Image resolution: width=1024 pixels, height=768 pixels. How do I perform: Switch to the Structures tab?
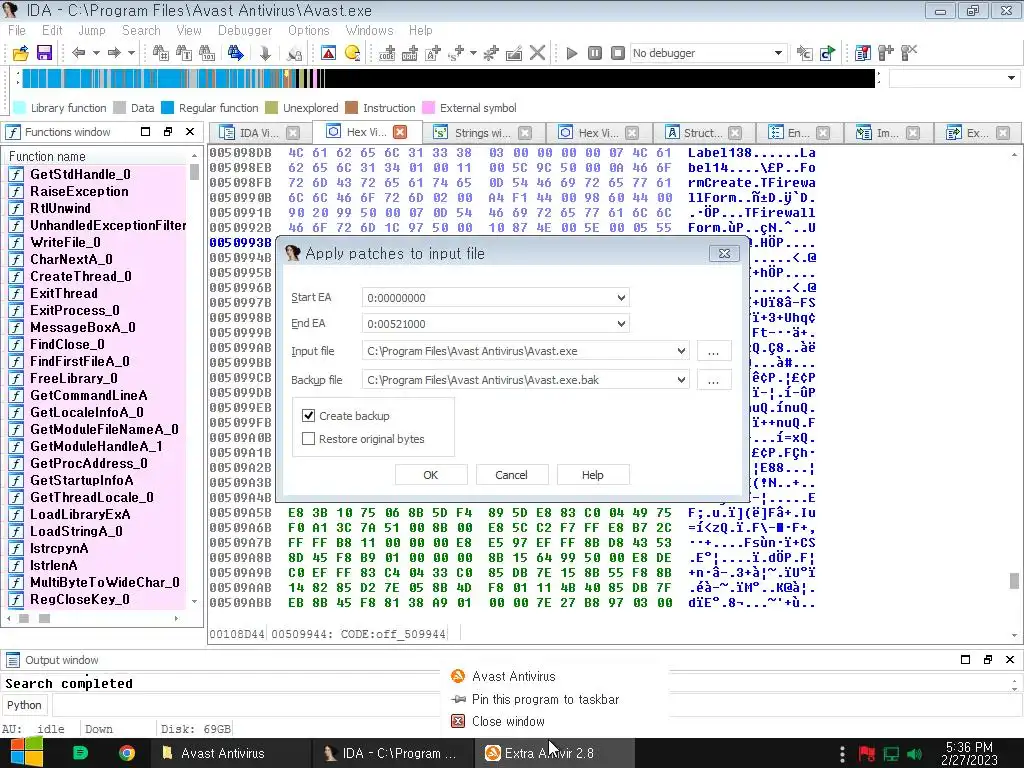[x=703, y=133]
